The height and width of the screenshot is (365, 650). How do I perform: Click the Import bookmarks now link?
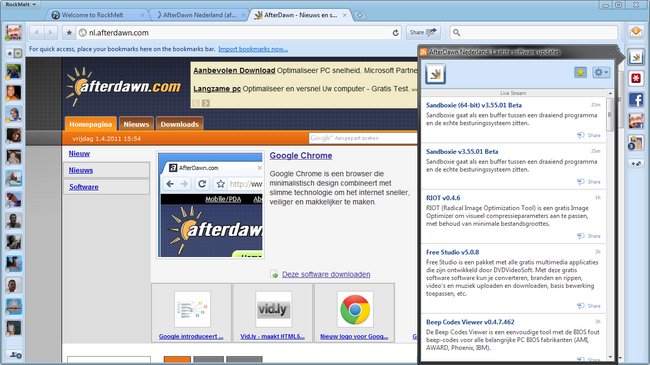coord(253,49)
